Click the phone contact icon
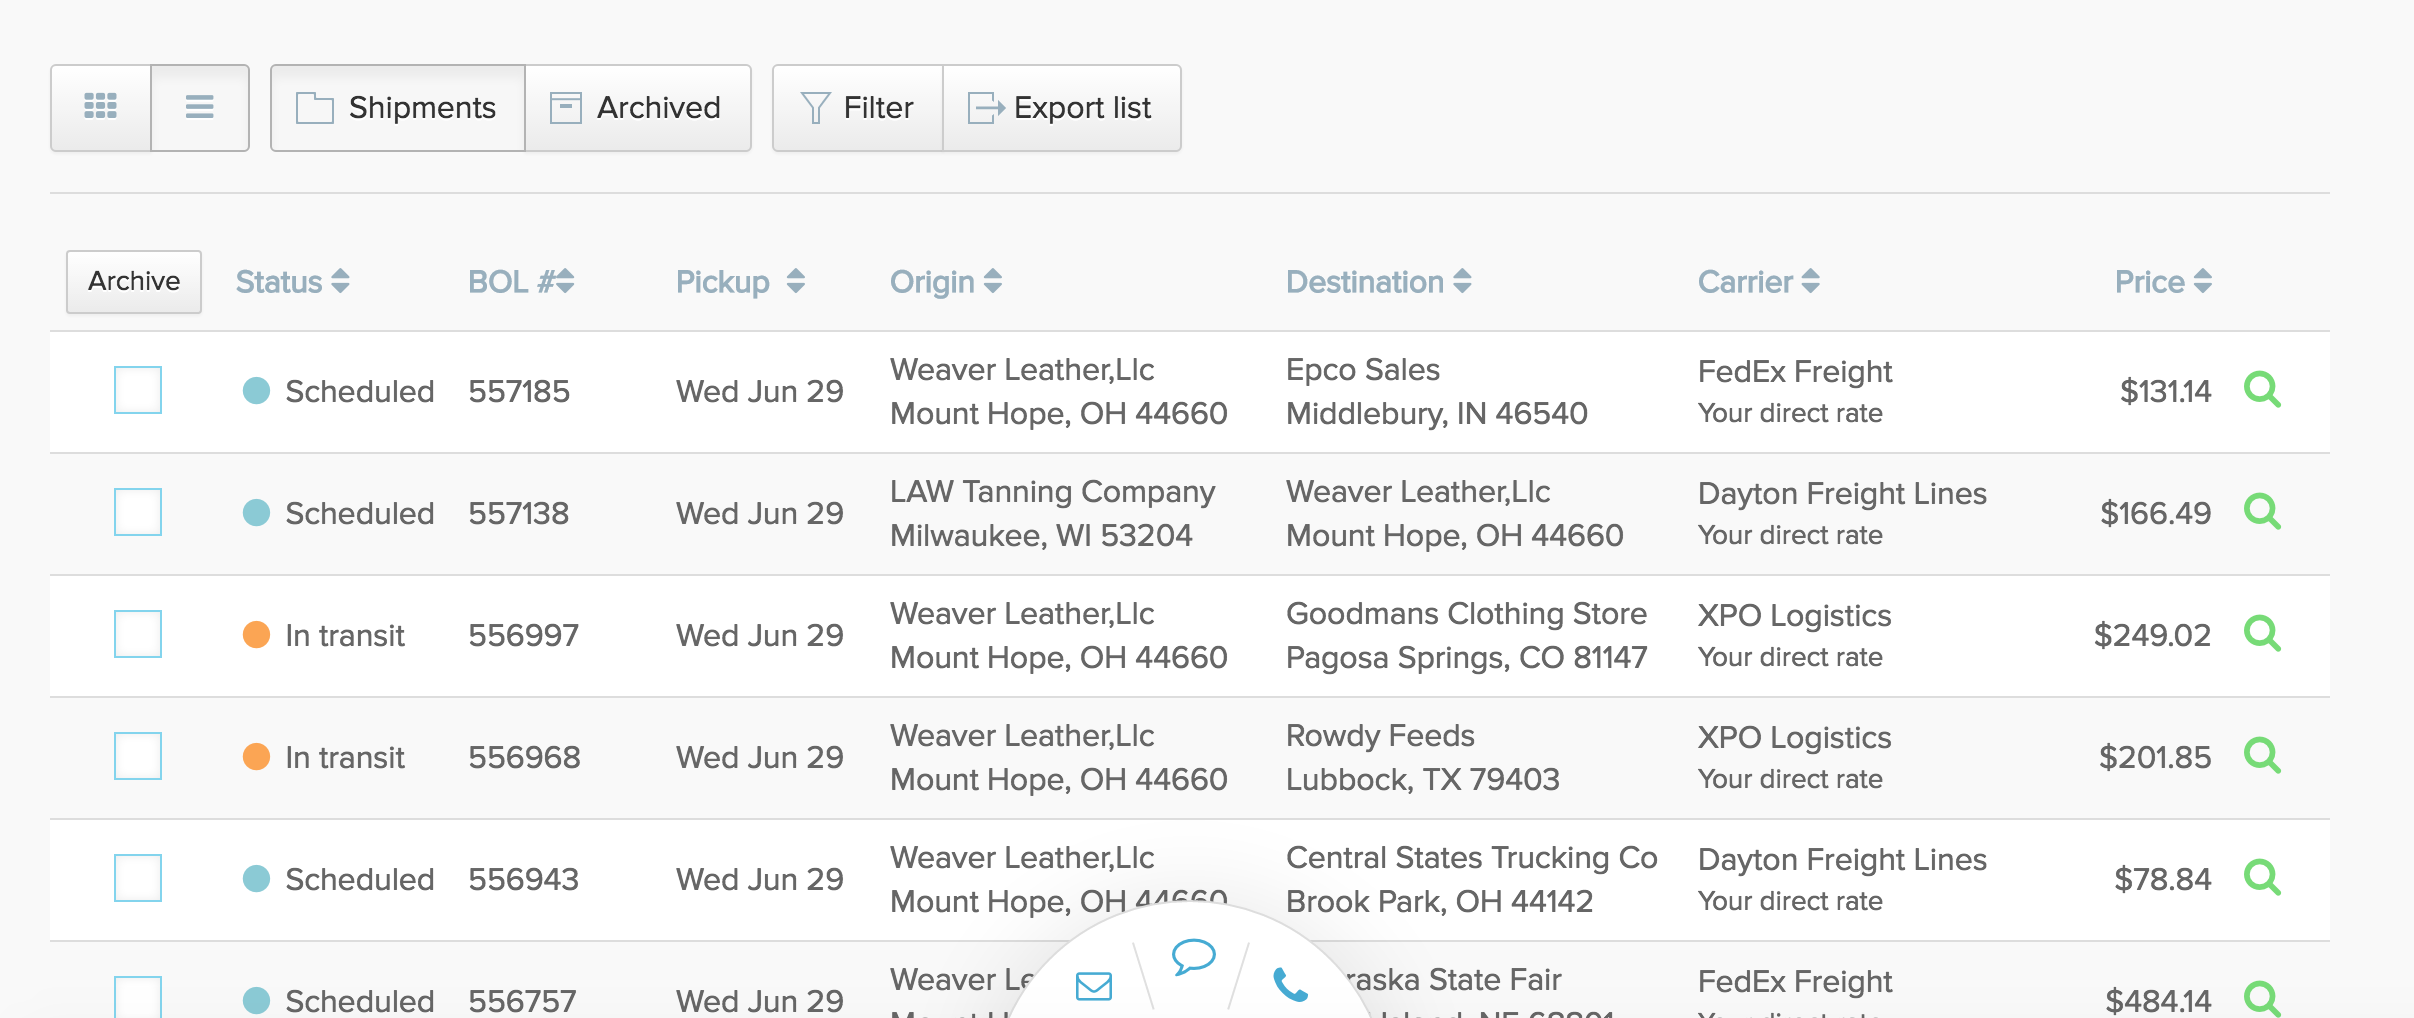 point(1290,985)
